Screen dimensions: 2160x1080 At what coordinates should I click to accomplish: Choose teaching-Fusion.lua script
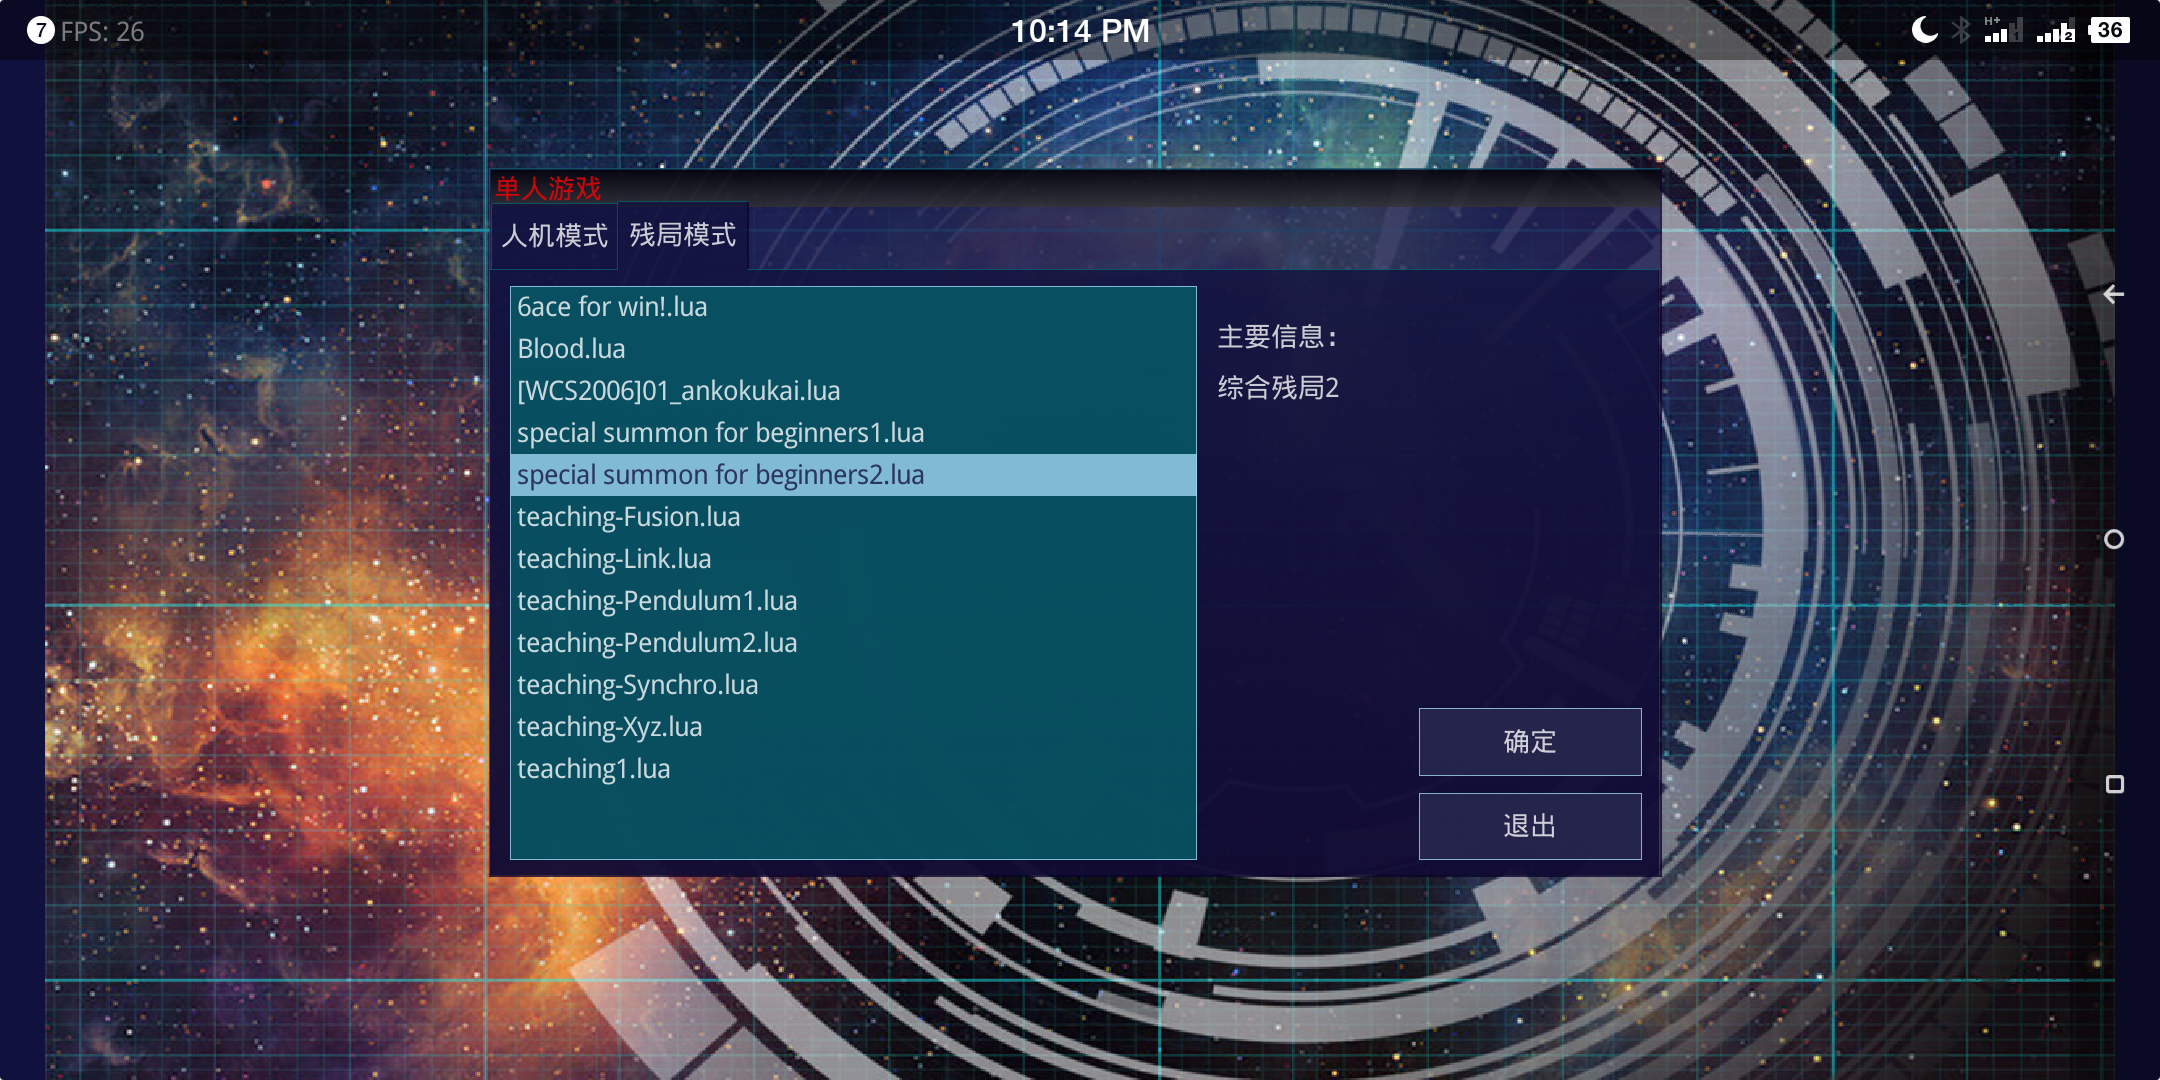[853, 517]
